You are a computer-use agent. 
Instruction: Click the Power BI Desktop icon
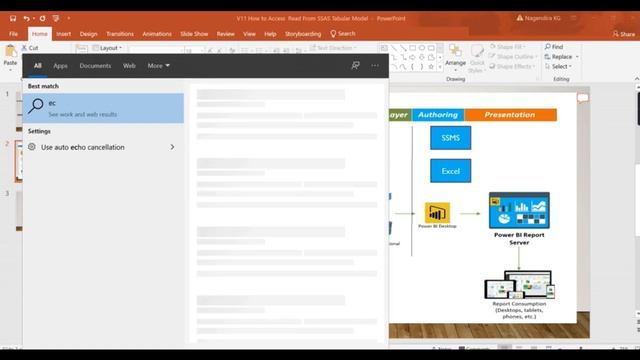click(x=437, y=213)
